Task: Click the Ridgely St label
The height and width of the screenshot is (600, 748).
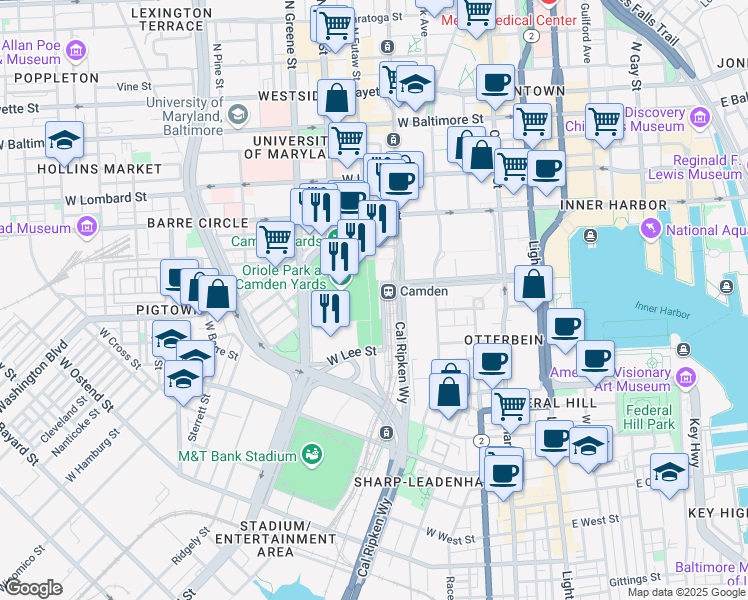Action: [191, 546]
